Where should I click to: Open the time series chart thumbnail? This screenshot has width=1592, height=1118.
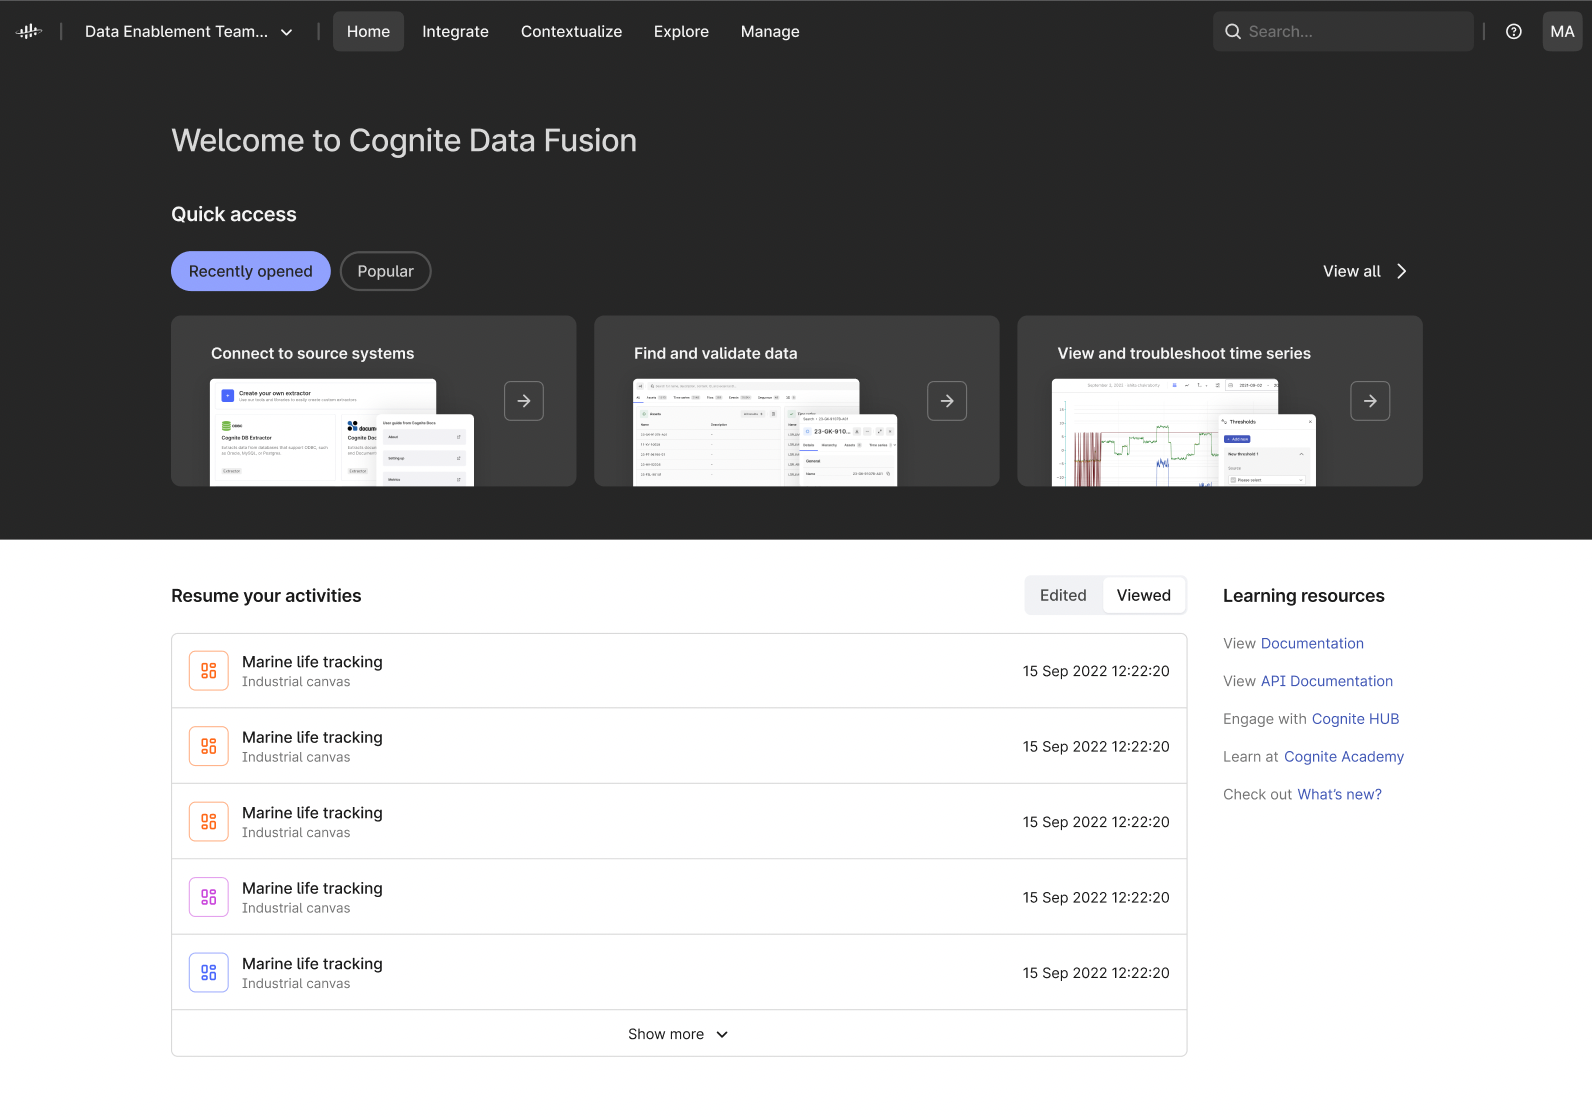pos(1184,433)
